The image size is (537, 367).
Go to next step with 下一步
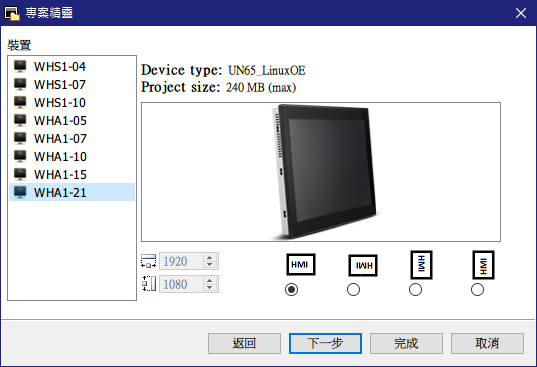click(x=325, y=343)
